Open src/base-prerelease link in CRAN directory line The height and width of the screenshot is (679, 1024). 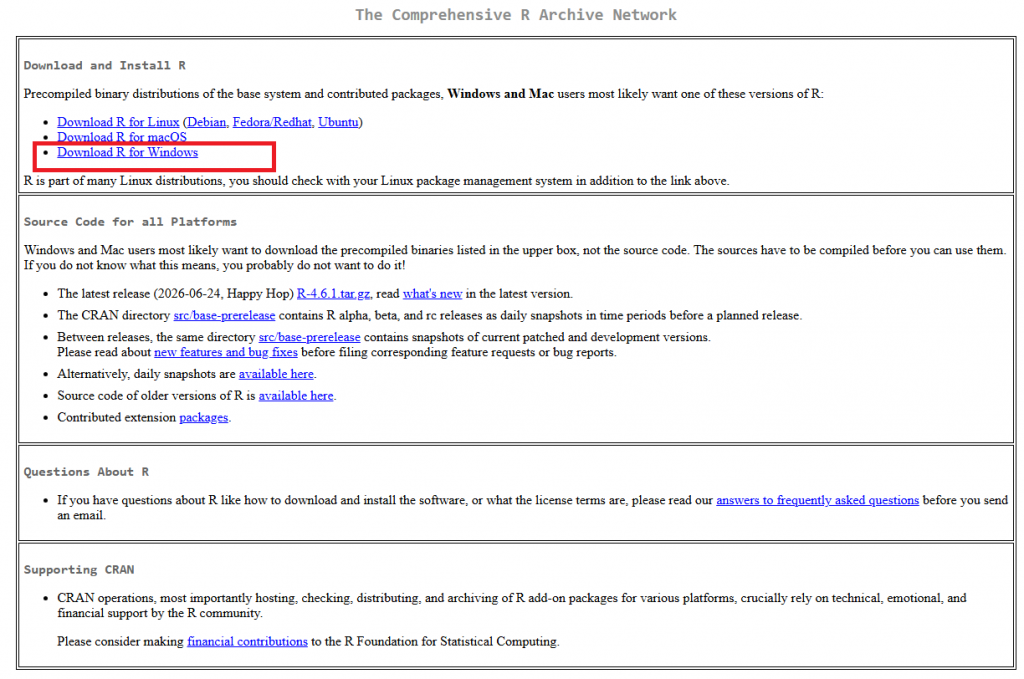[x=225, y=315]
